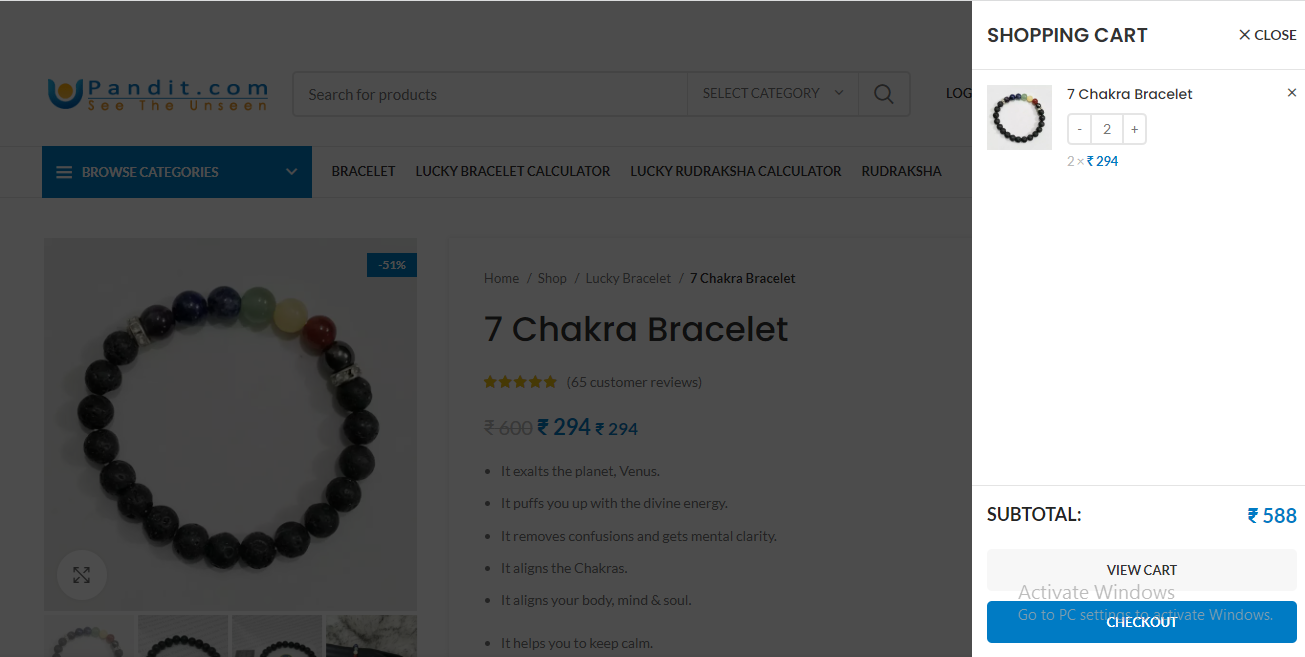
Task: Click the image enlarge icon
Action: tap(81, 575)
